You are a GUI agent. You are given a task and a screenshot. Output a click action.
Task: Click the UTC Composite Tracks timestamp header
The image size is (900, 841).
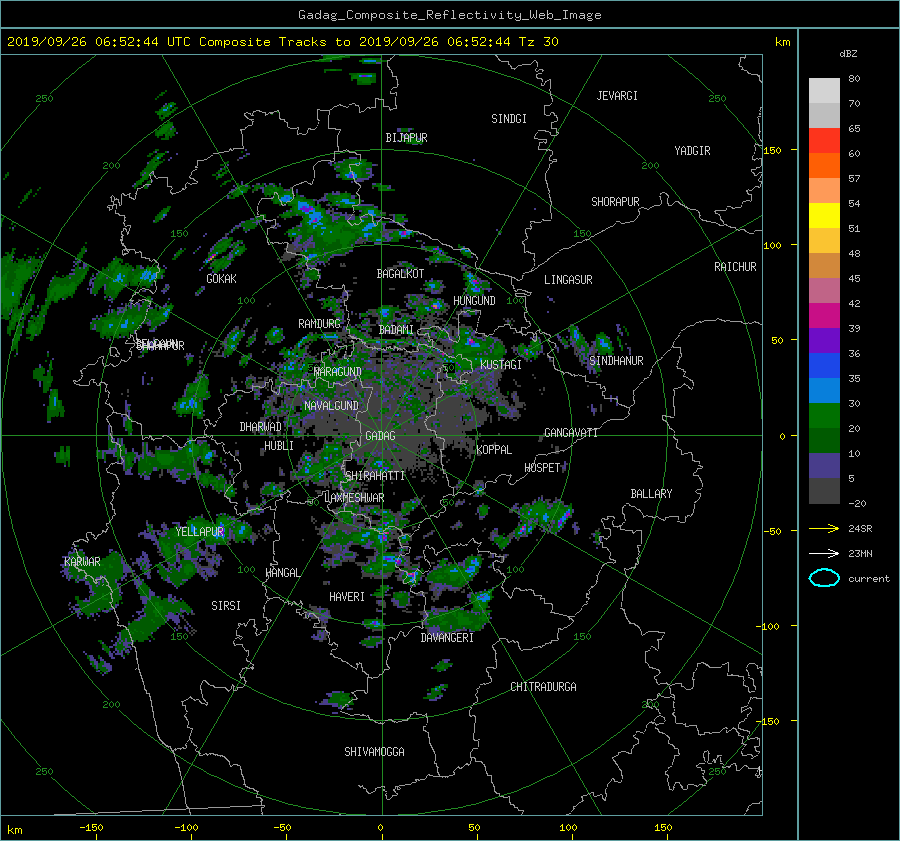click(x=282, y=42)
